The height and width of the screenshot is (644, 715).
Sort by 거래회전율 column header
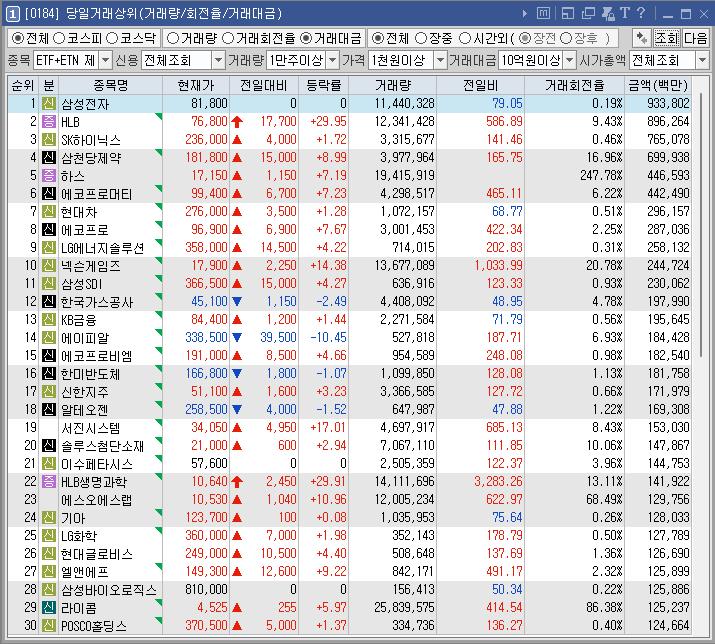click(575, 85)
